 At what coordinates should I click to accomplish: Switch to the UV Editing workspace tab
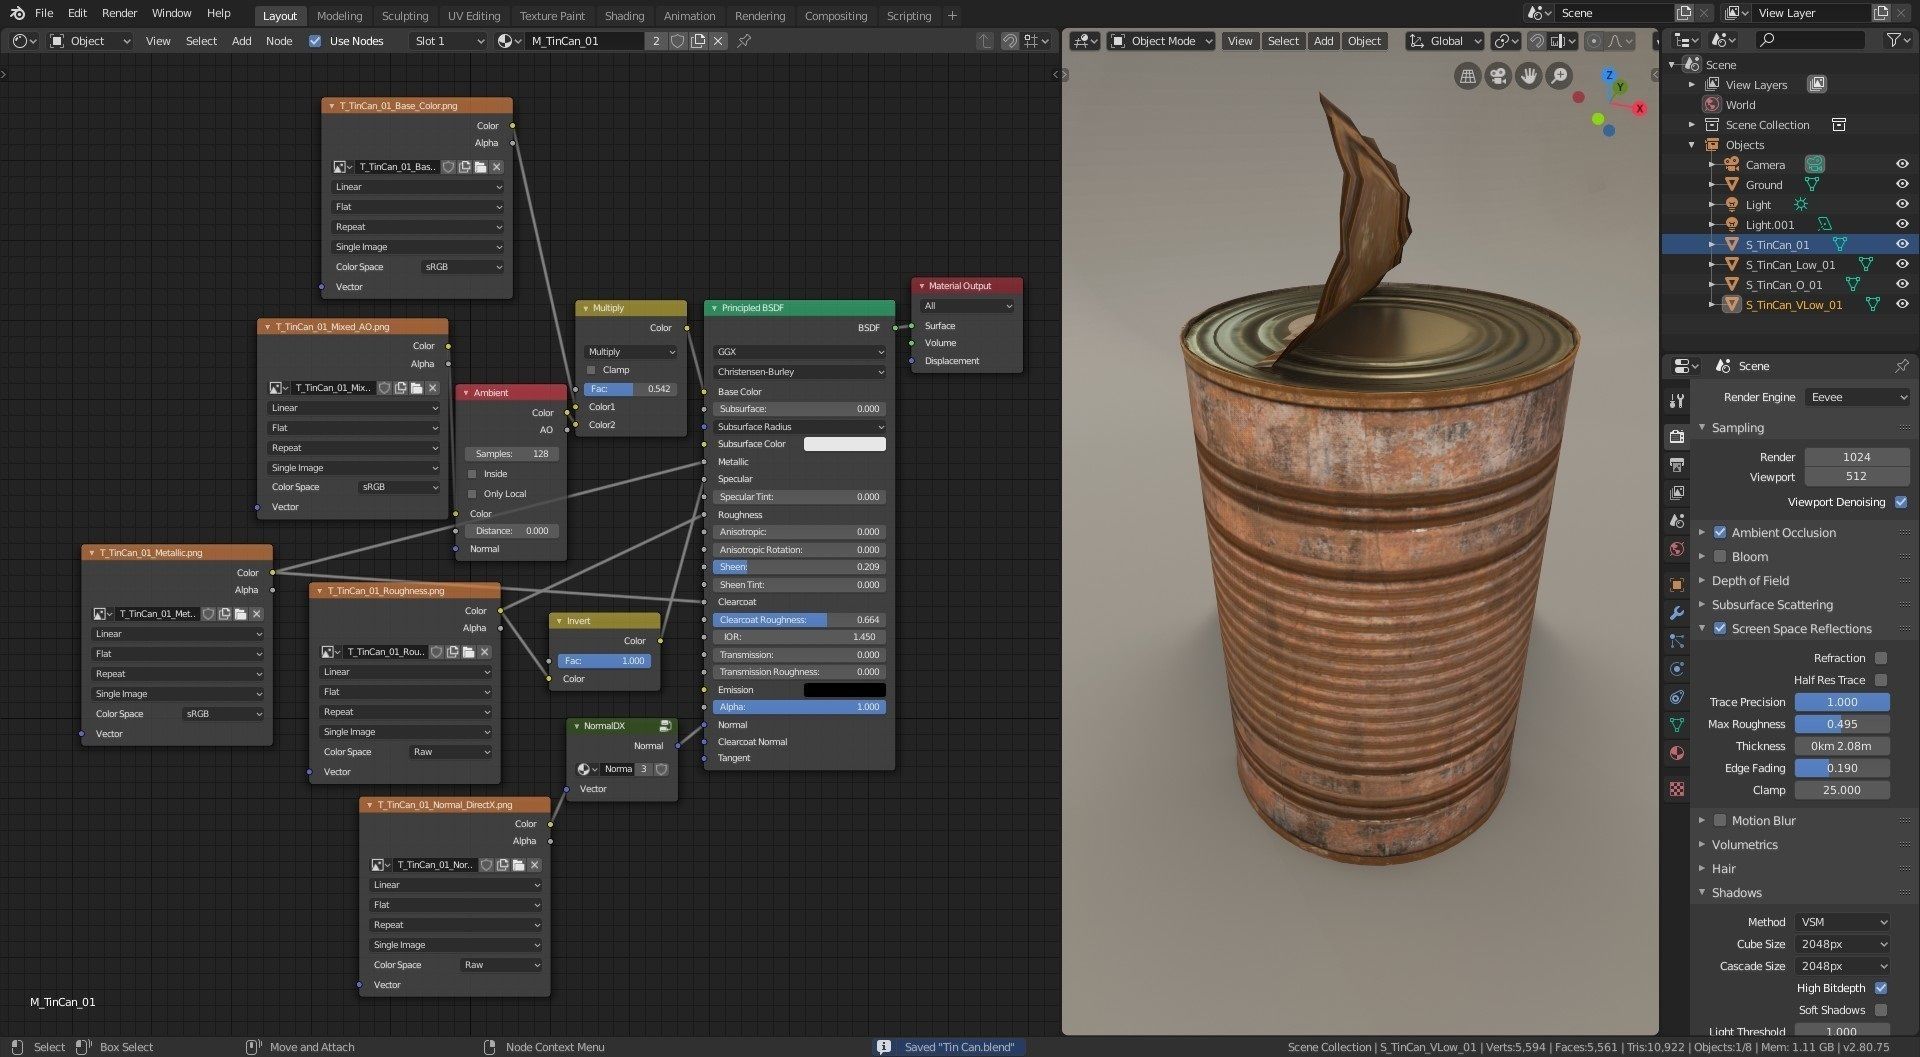pyautogui.click(x=474, y=16)
